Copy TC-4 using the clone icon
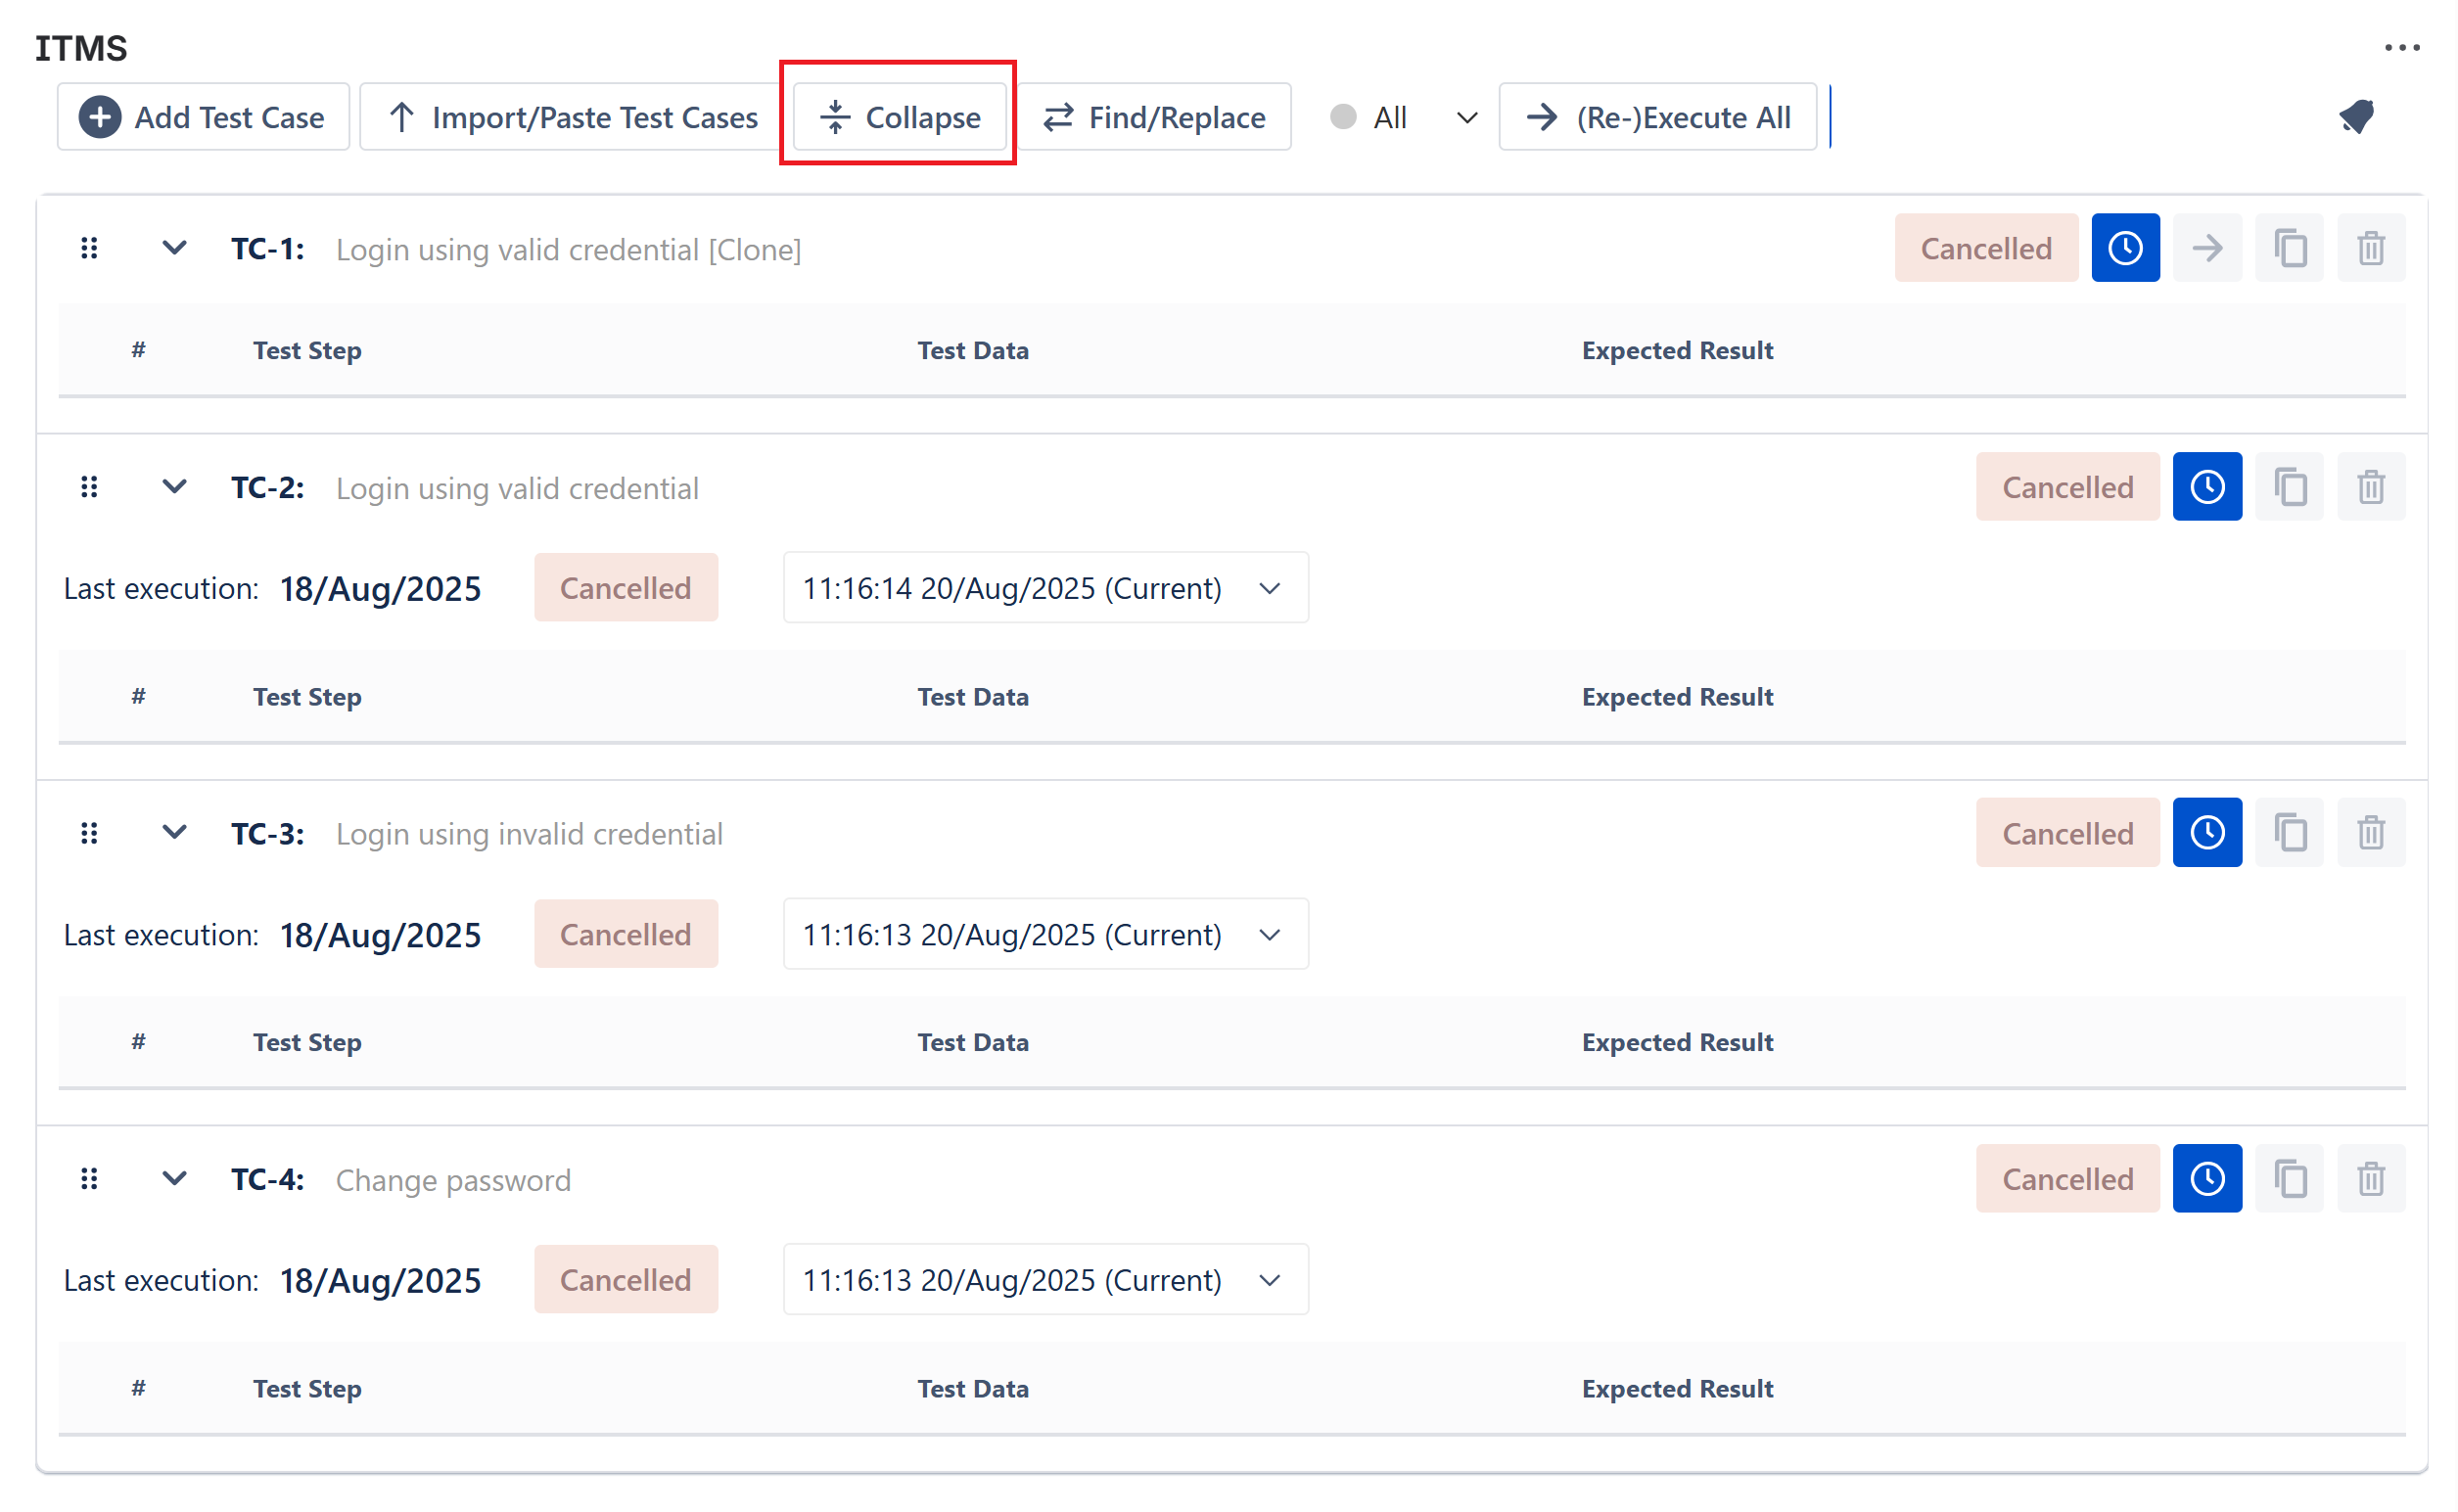 pos(2288,1179)
